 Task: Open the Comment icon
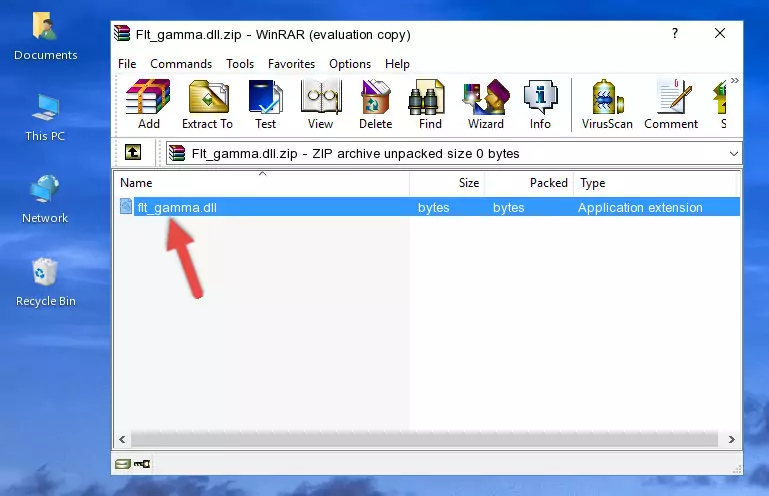pyautogui.click(x=671, y=104)
